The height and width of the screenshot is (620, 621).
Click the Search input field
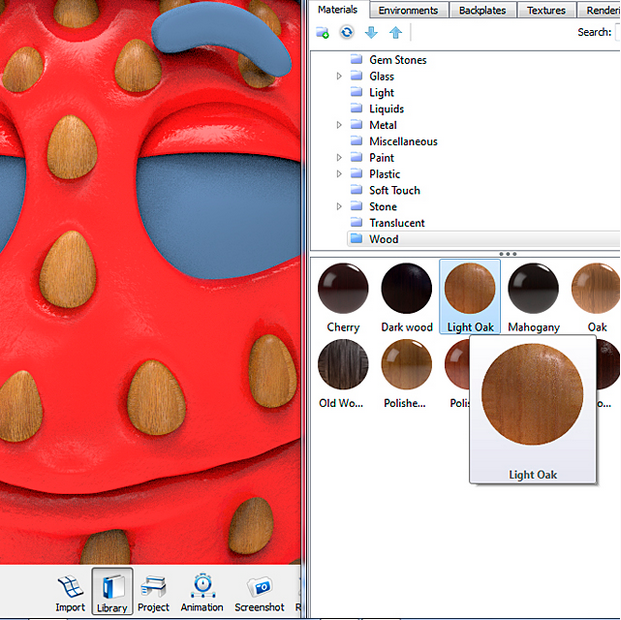tap(618, 33)
